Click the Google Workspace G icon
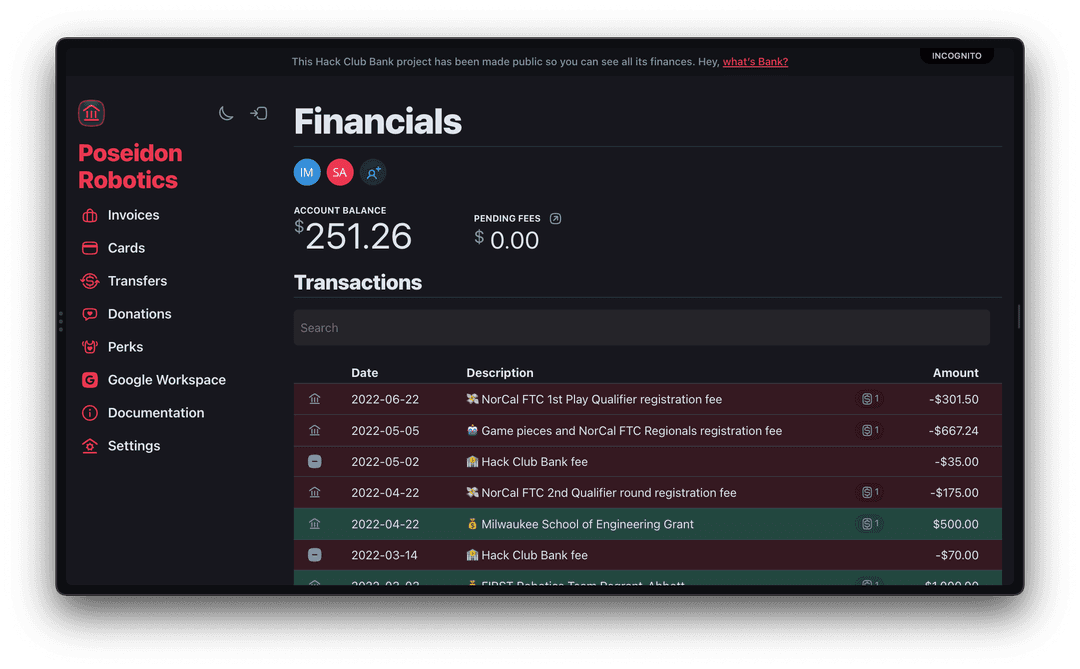 pyautogui.click(x=90, y=380)
